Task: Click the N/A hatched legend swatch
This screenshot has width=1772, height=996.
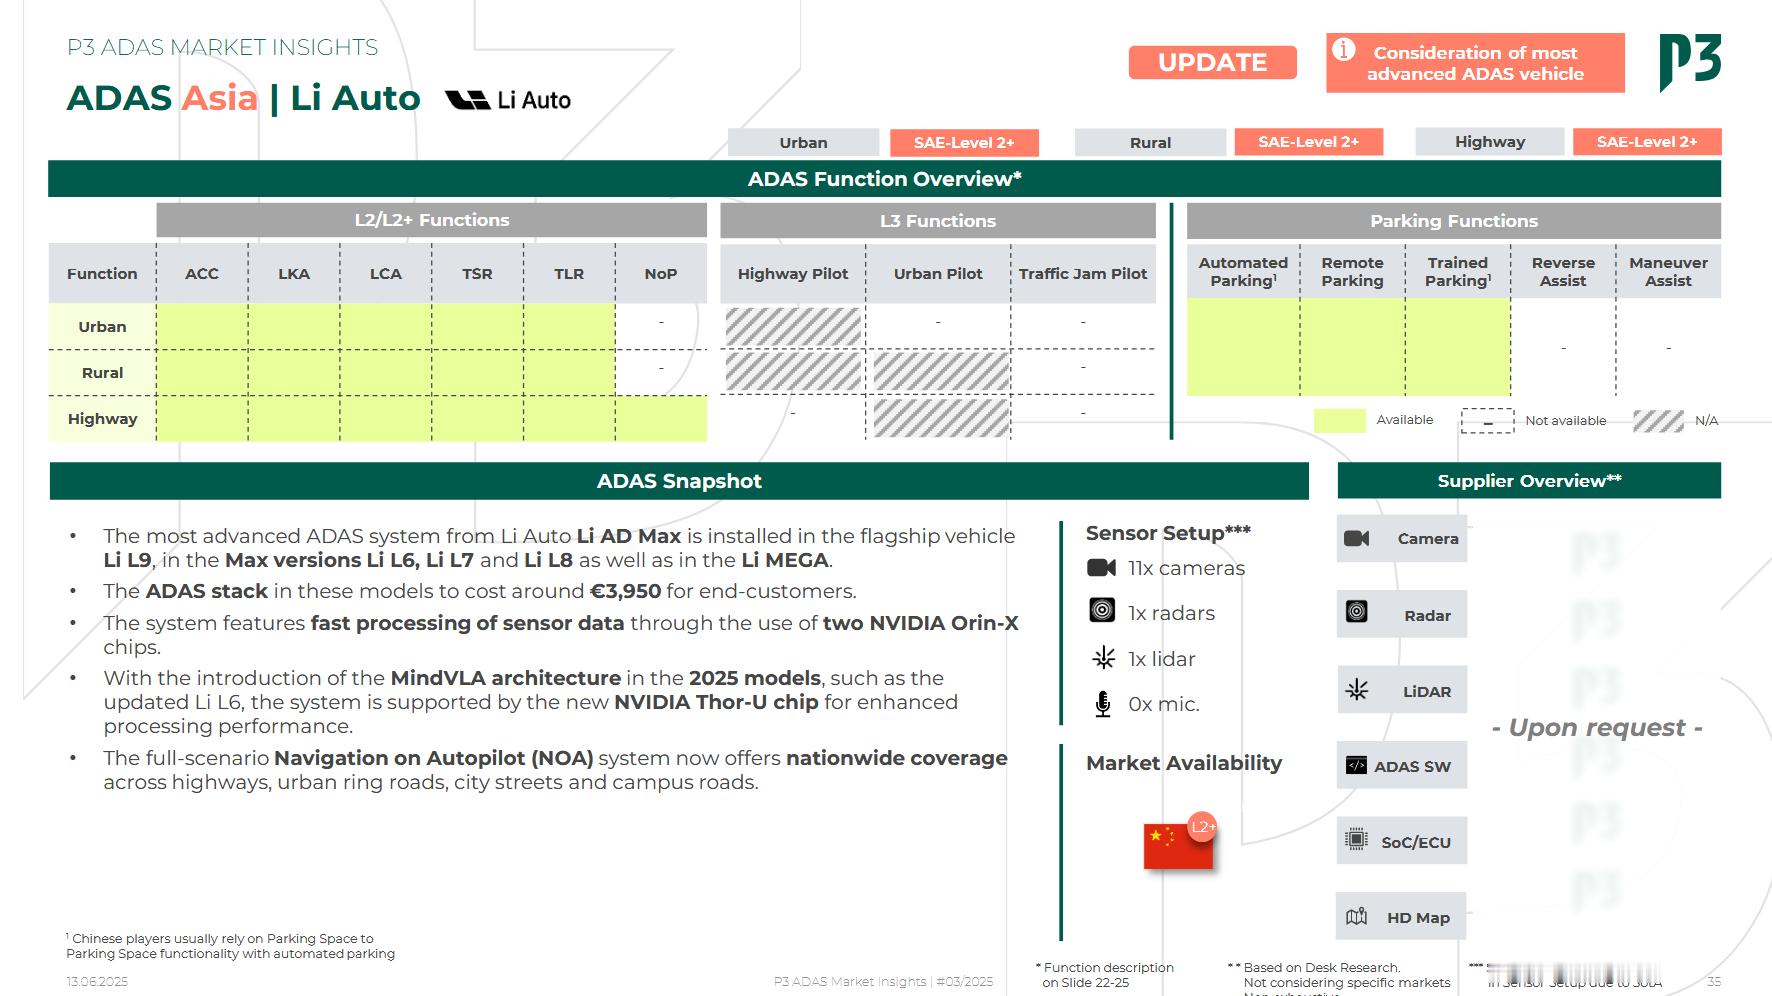Action: [x=1658, y=421]
